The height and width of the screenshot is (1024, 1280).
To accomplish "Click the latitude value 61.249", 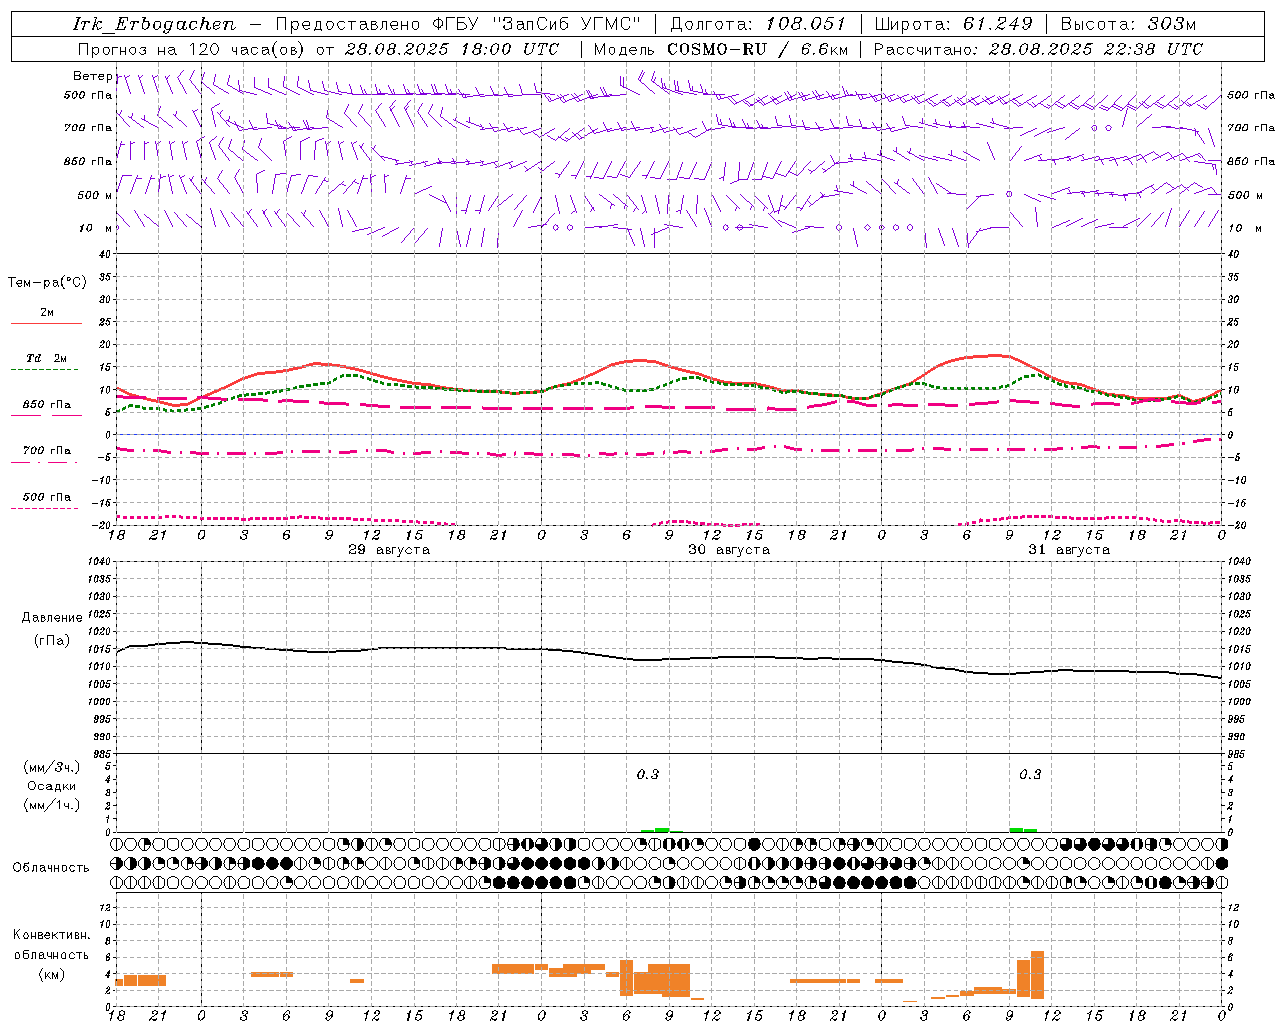I will tap(998, 24).
